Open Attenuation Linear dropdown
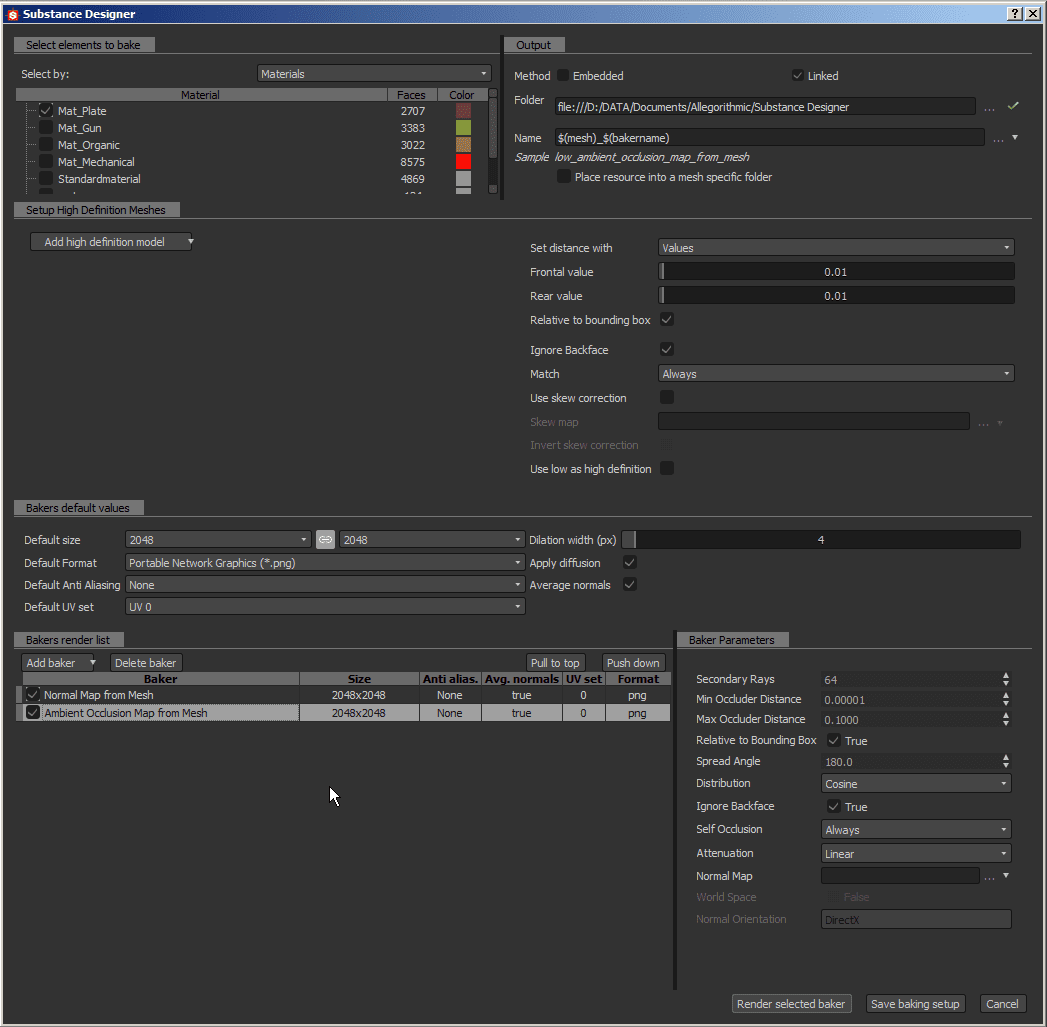 (x=916, y=853)
